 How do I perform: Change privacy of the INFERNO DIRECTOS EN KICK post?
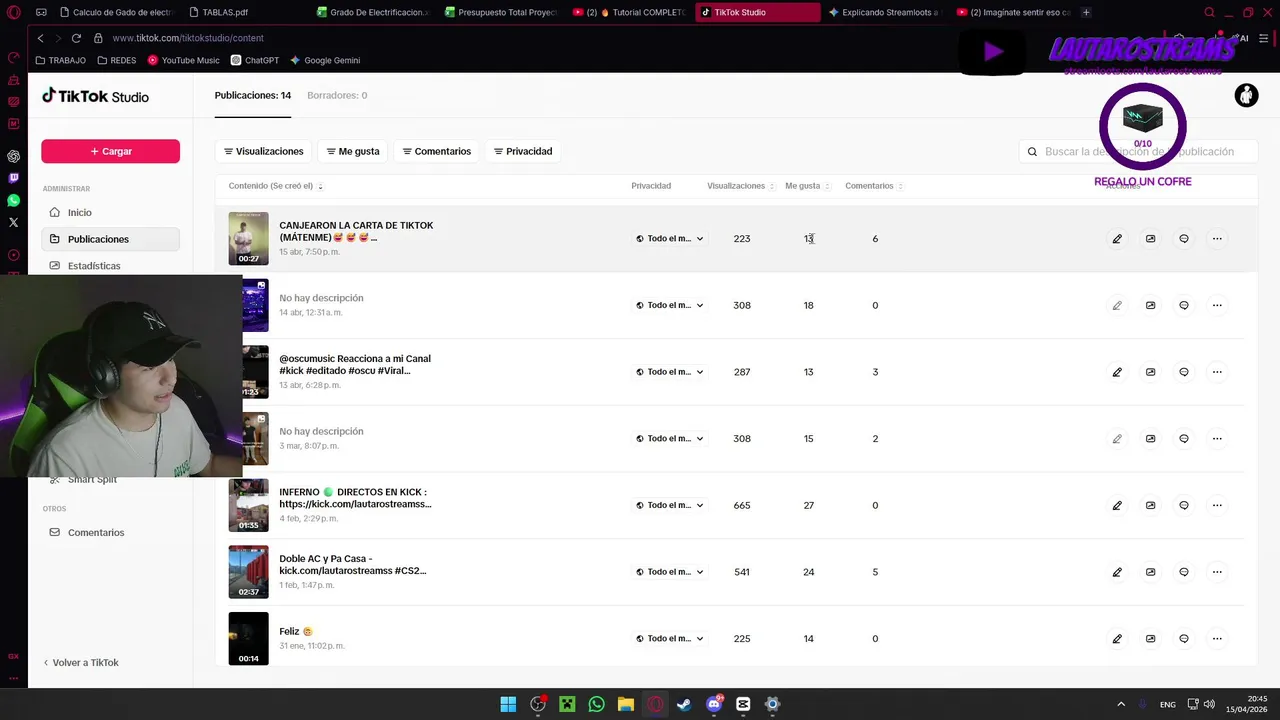pos(670,505)
